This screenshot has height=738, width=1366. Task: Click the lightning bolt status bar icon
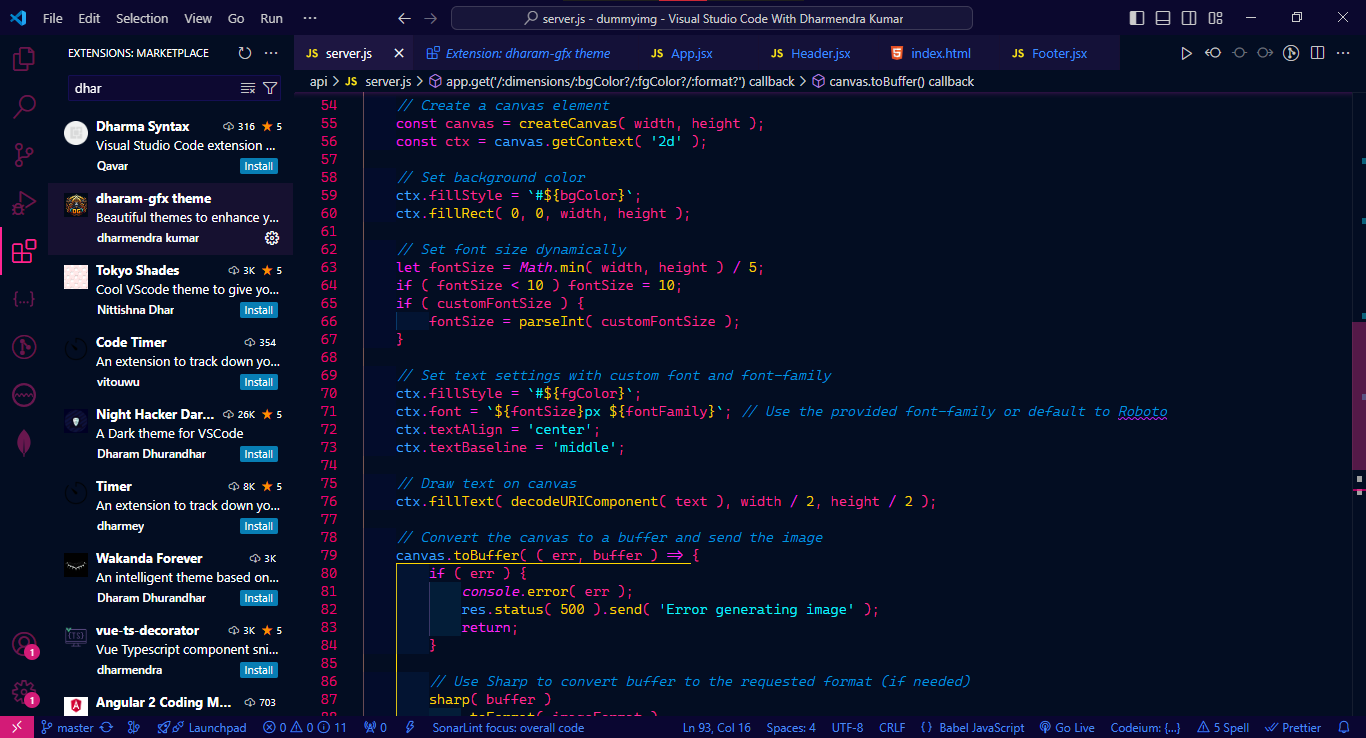coord(410,728)
